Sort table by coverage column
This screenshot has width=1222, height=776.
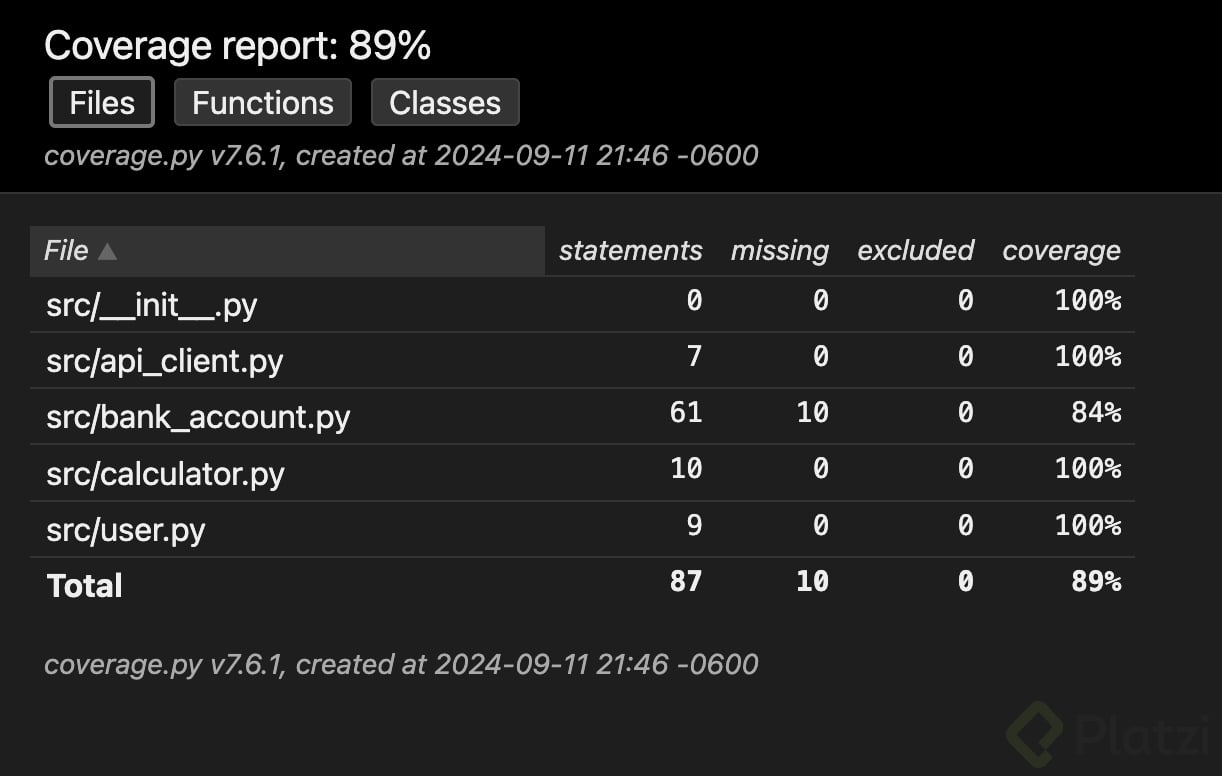click(x=1061, y=251)
